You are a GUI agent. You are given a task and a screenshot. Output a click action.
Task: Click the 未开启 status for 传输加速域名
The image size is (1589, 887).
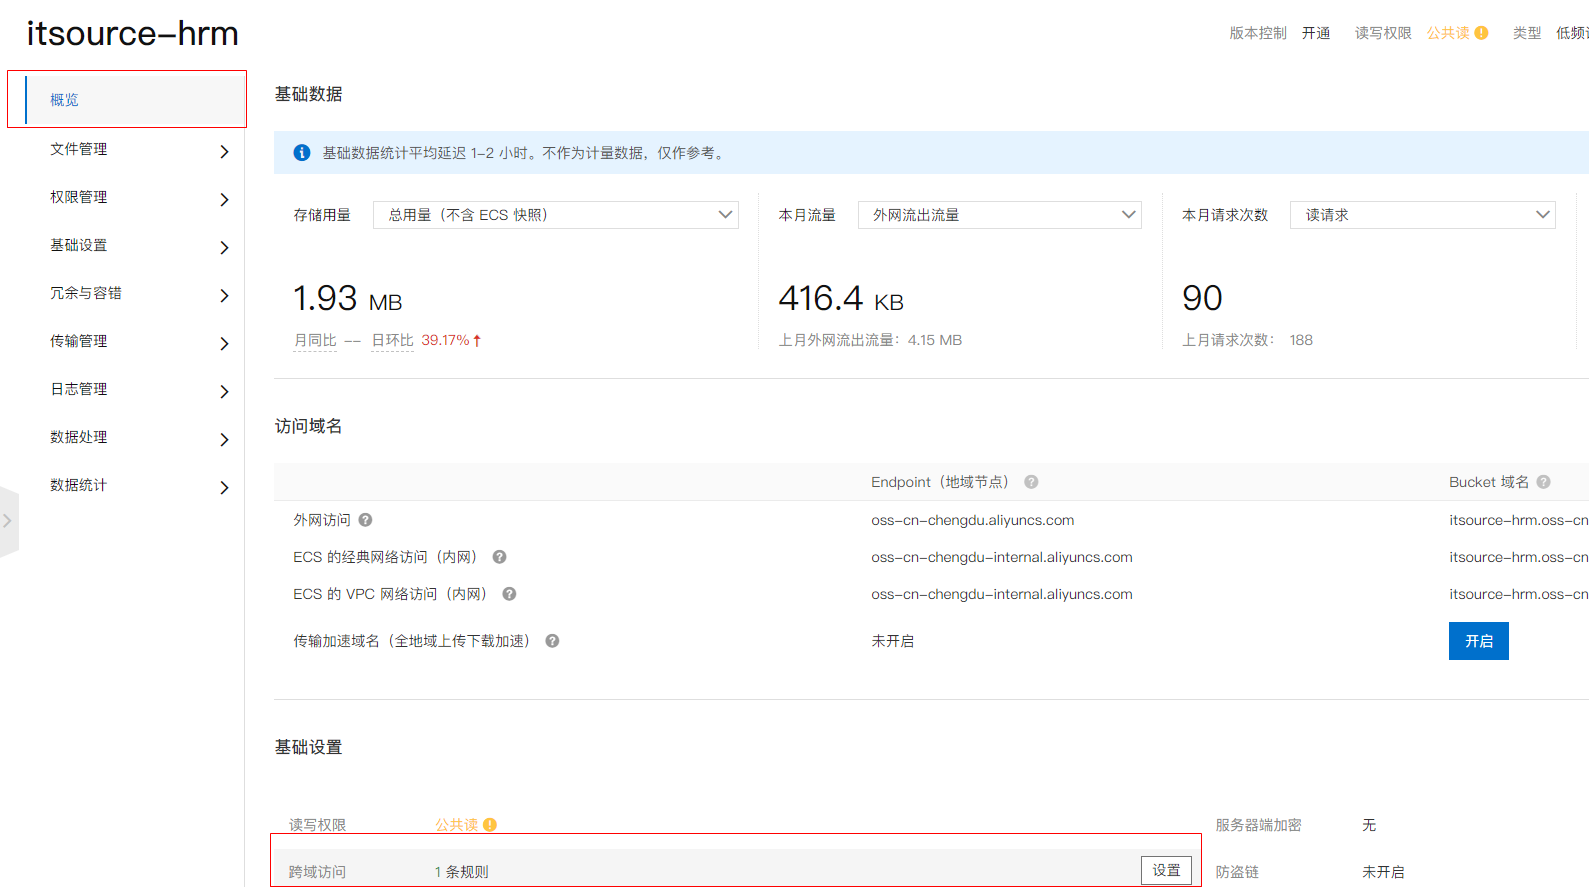pos(893,641)
